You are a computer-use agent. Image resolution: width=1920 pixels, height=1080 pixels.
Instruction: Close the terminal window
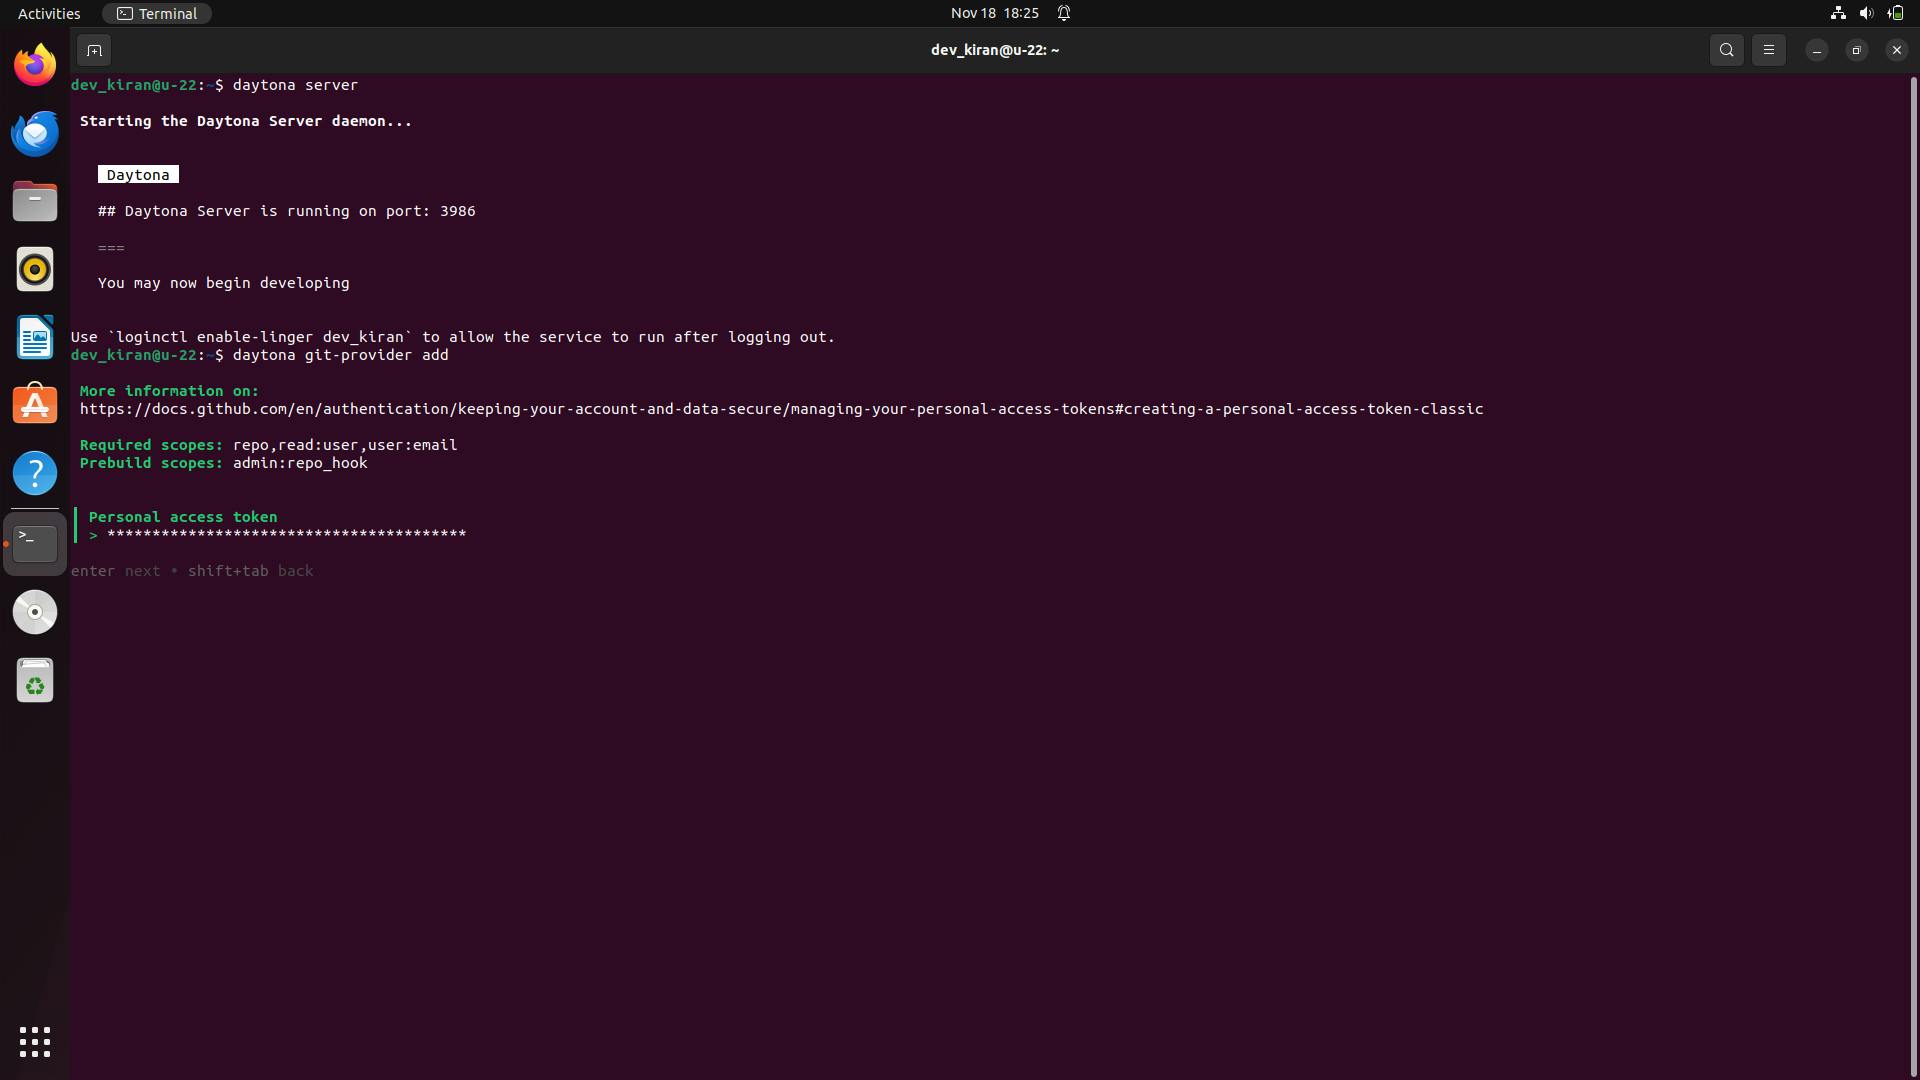click(1896, 50)
